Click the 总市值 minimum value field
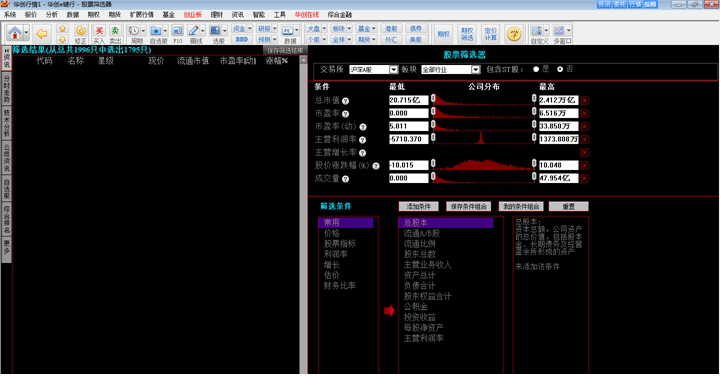 (x=408, y=100)
